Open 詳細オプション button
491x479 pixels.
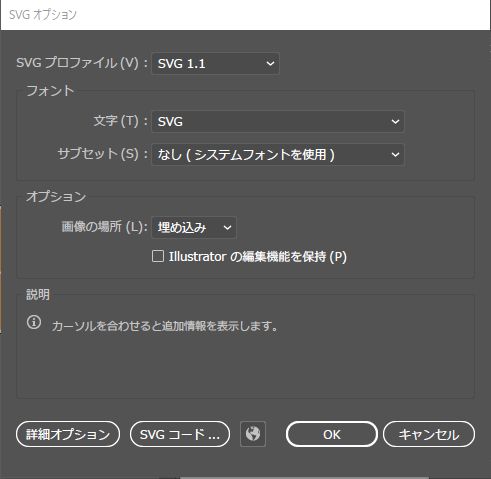pos(68,434)
